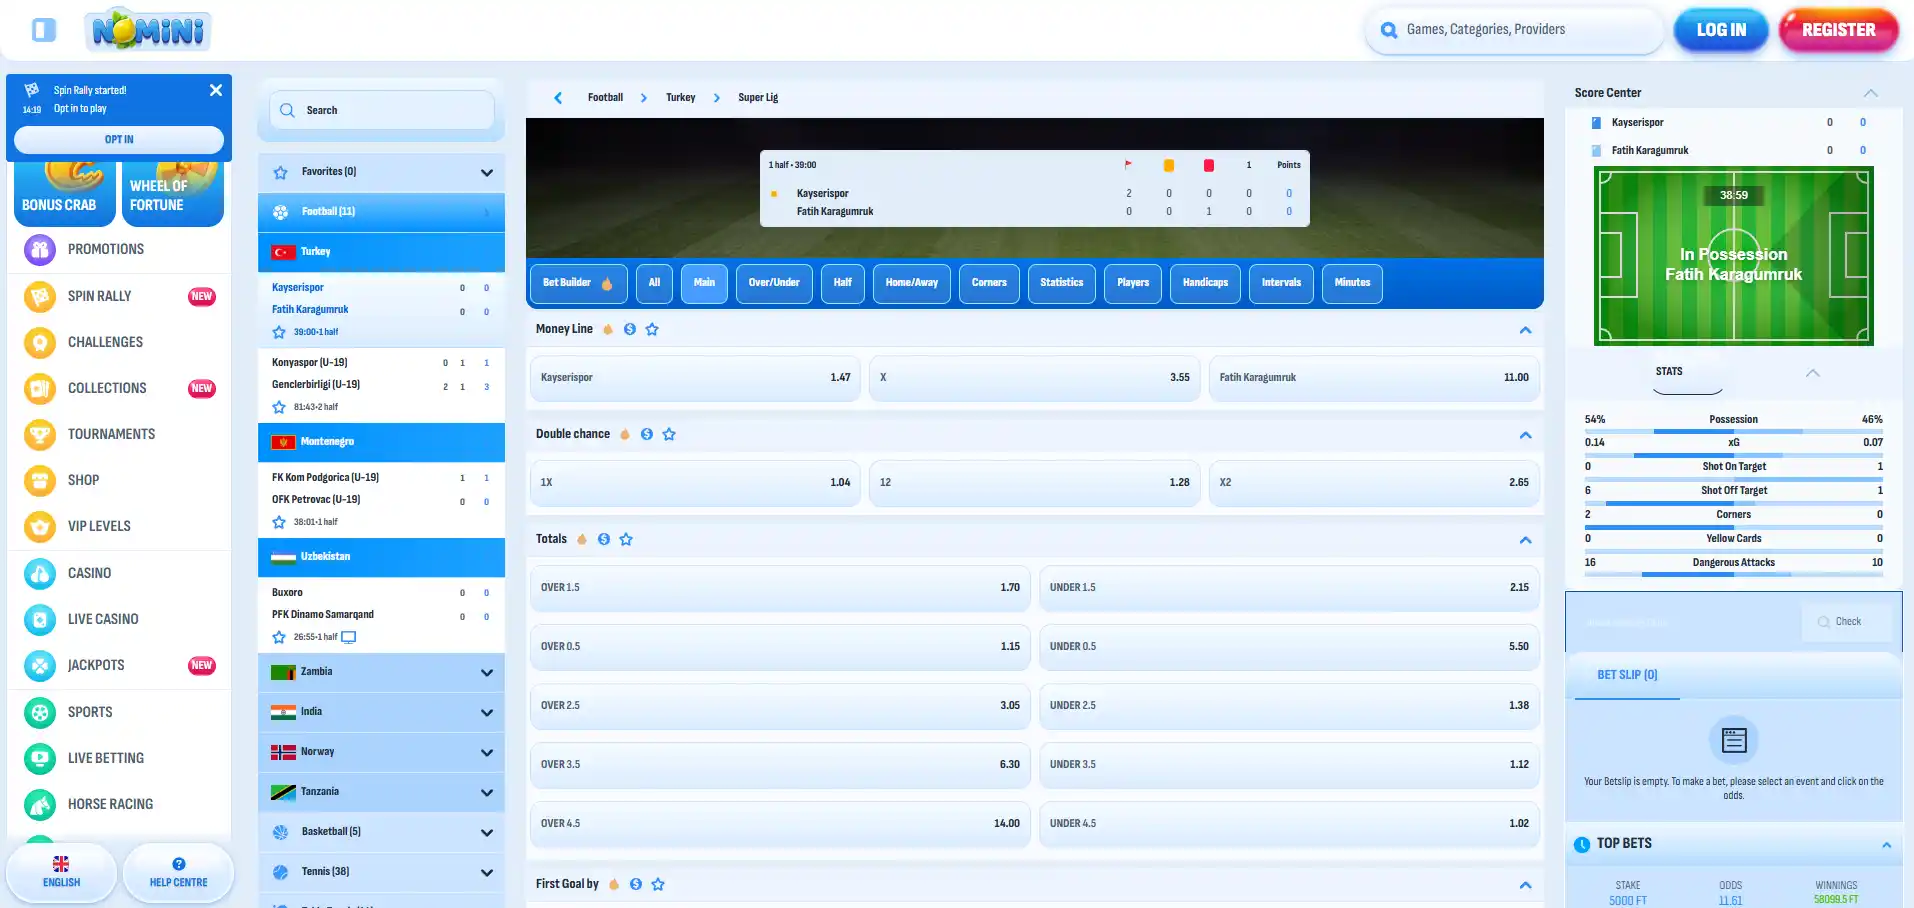Expand the Tennis (38) category
Image resolution: width=1914 pixels, height=908 pixels.
pos(487,872)
